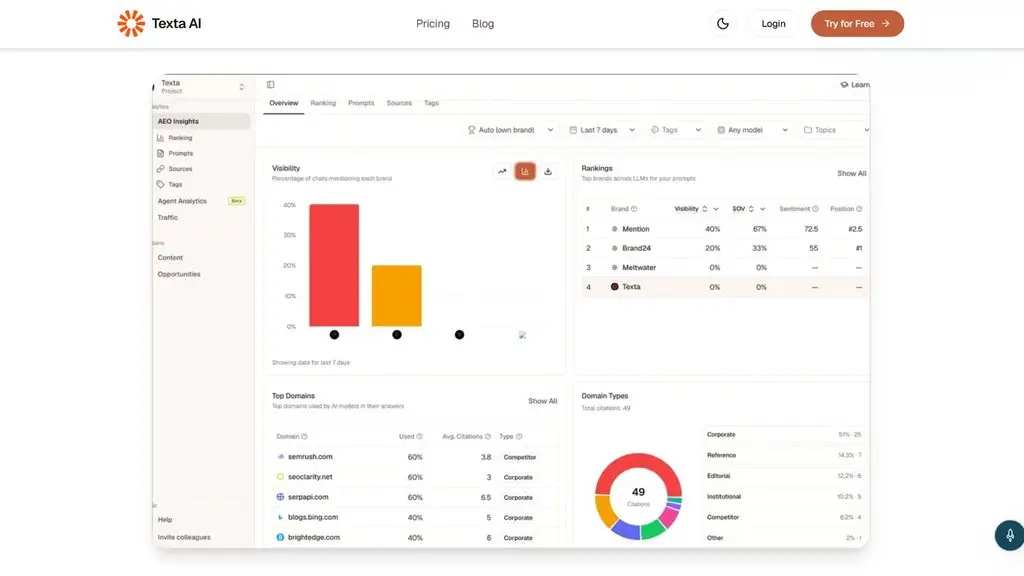1024x576 pixels.
Task: Click the Texta AI sunburst logo
Action: click(131, 24)
